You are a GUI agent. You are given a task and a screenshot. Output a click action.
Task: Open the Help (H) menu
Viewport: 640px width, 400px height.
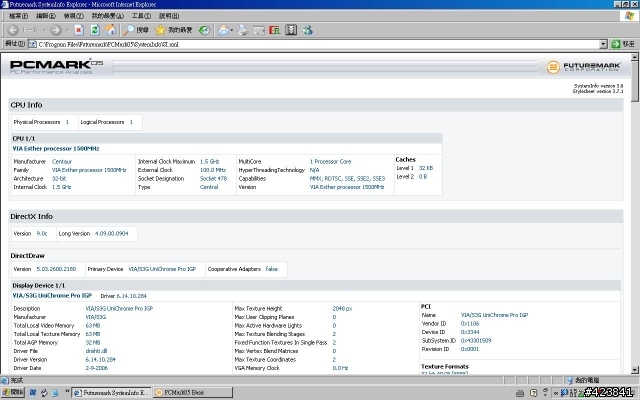click(169, 16)
